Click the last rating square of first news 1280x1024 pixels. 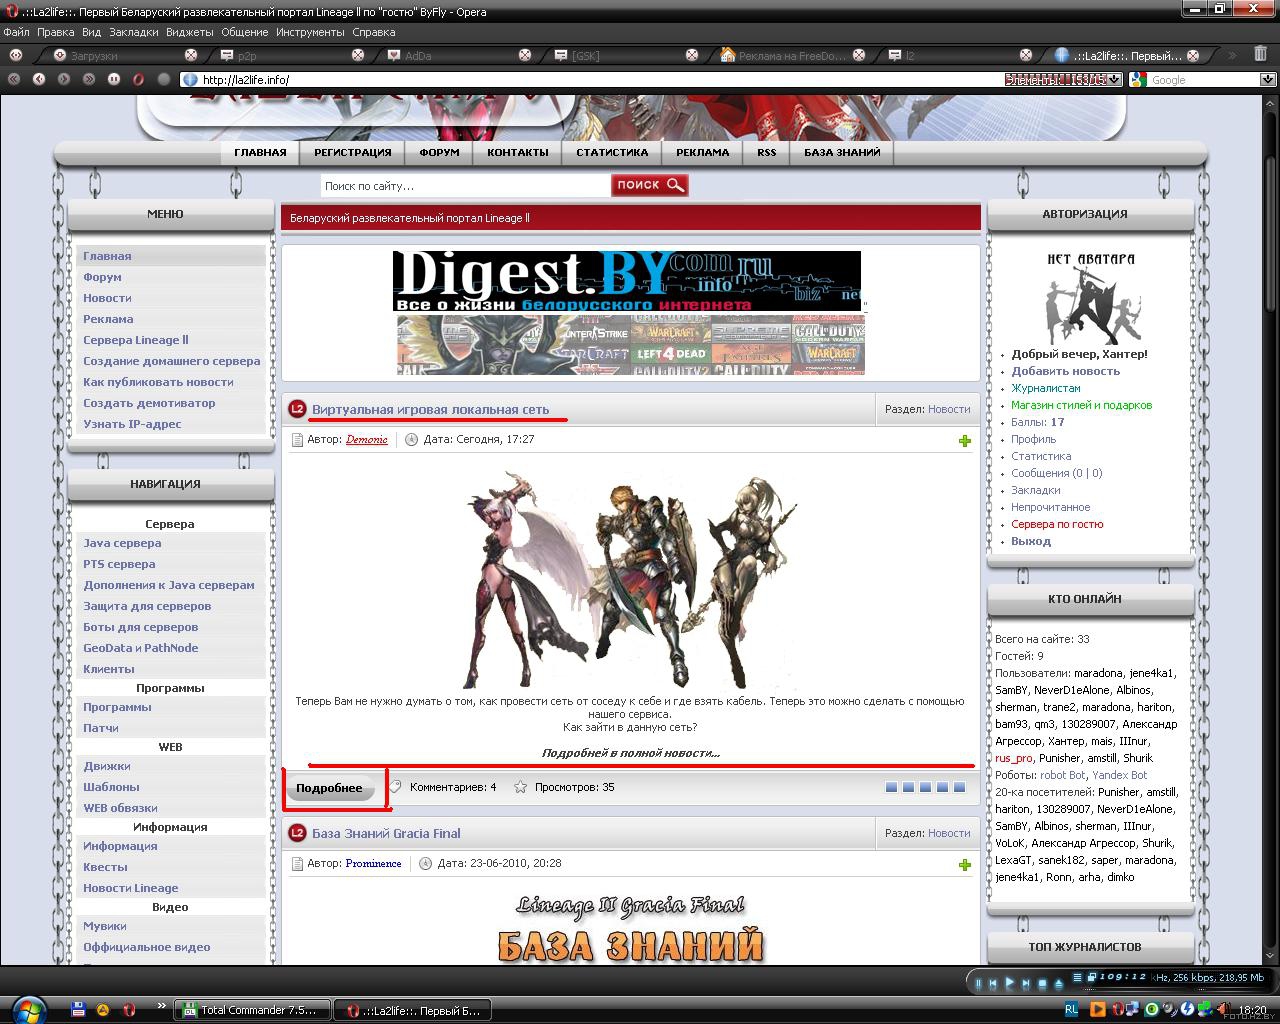tap(960, 787)
